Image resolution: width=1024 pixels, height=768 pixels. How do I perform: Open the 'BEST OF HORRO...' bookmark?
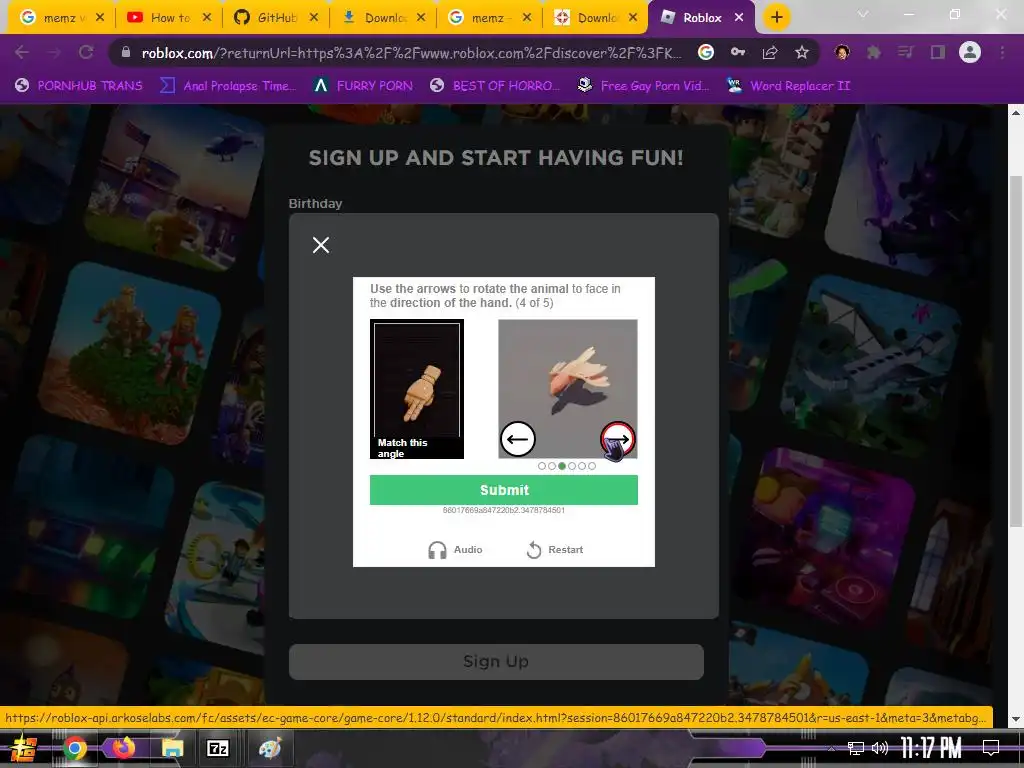click(495, 86)
